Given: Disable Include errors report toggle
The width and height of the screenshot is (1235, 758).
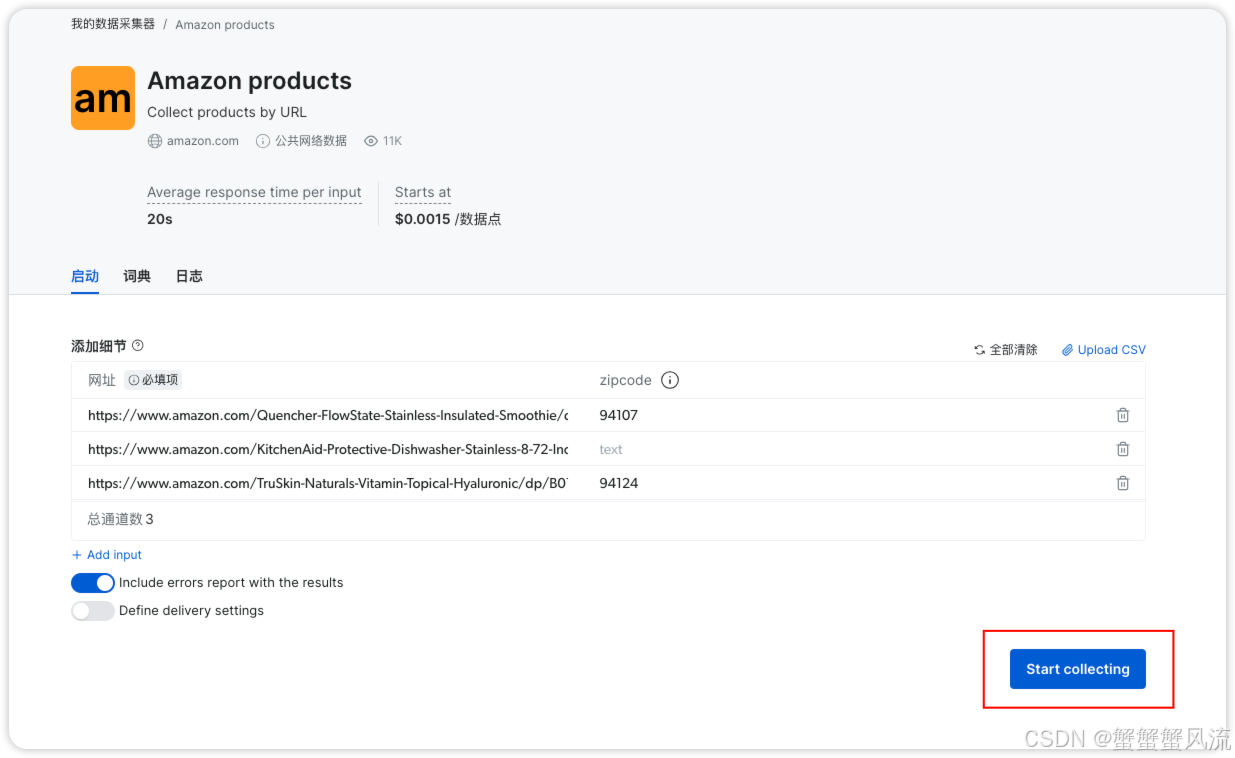Looking at the screenshot, I should (93, 583).
